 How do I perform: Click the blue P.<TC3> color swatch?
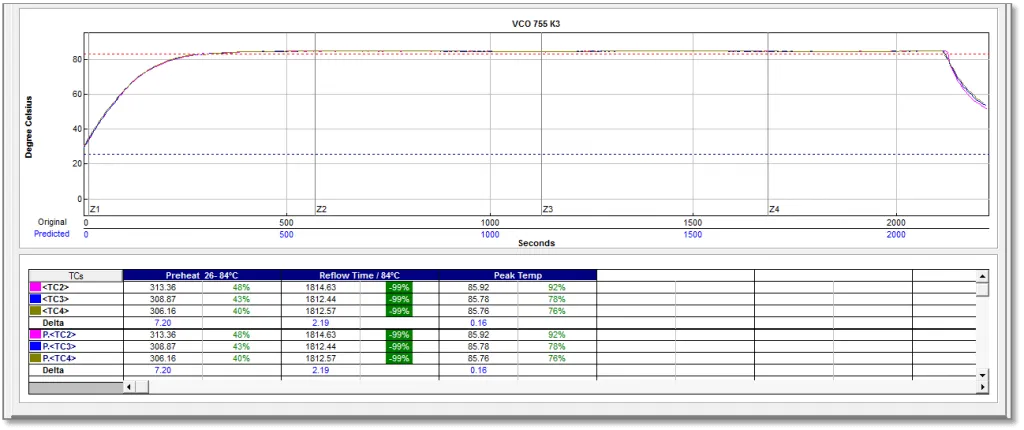tap(35, 346)
